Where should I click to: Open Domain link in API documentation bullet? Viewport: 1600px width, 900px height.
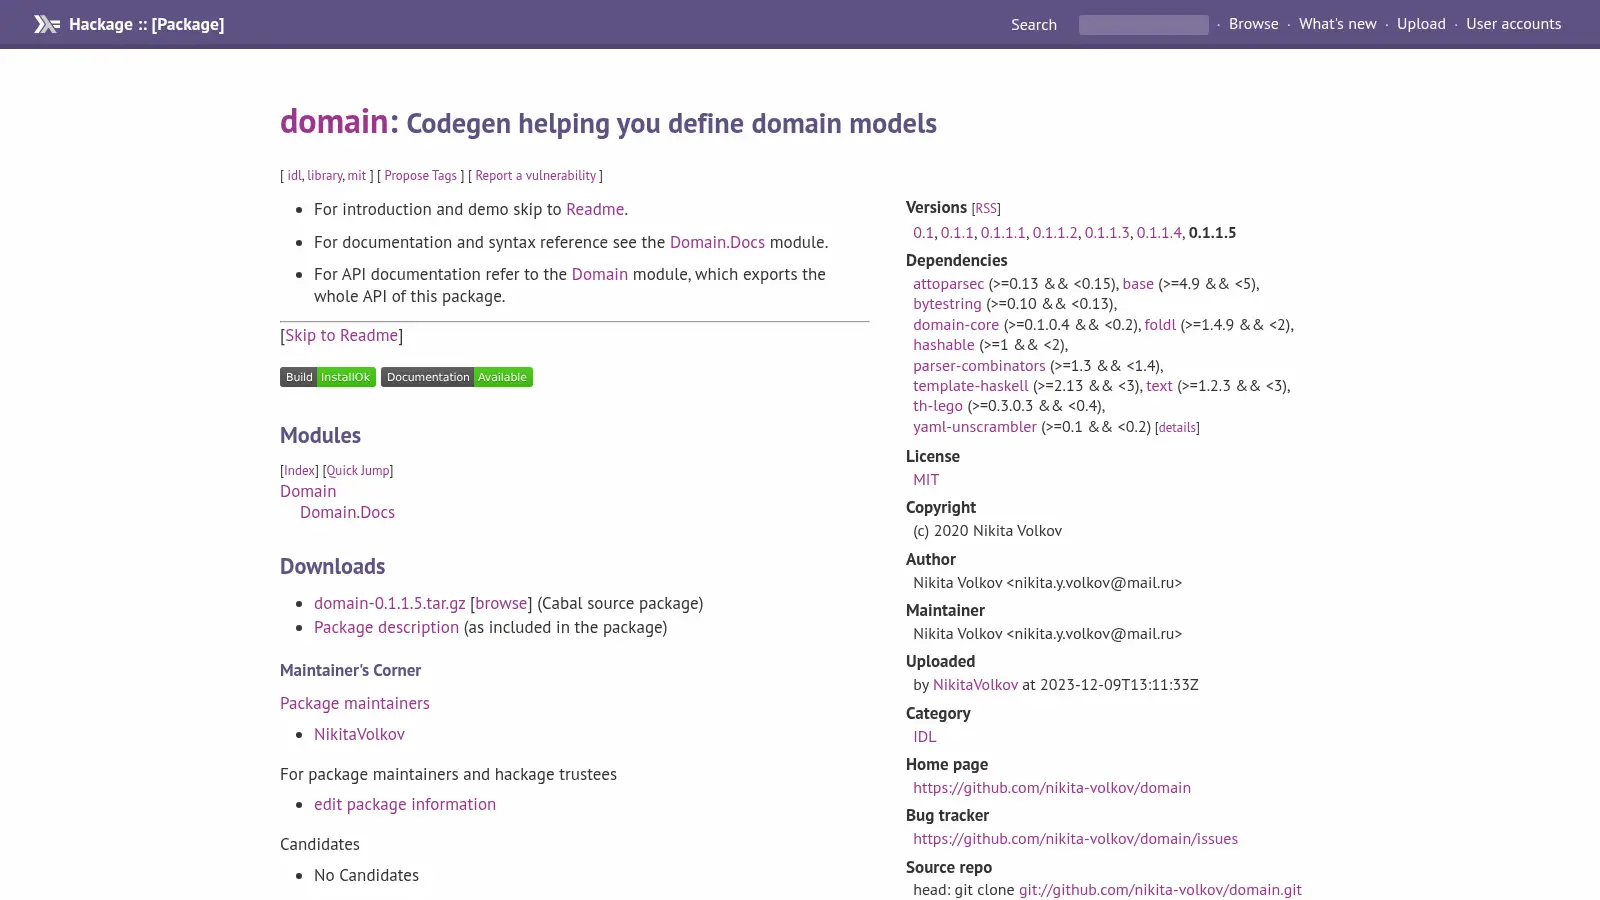(599, 275)
